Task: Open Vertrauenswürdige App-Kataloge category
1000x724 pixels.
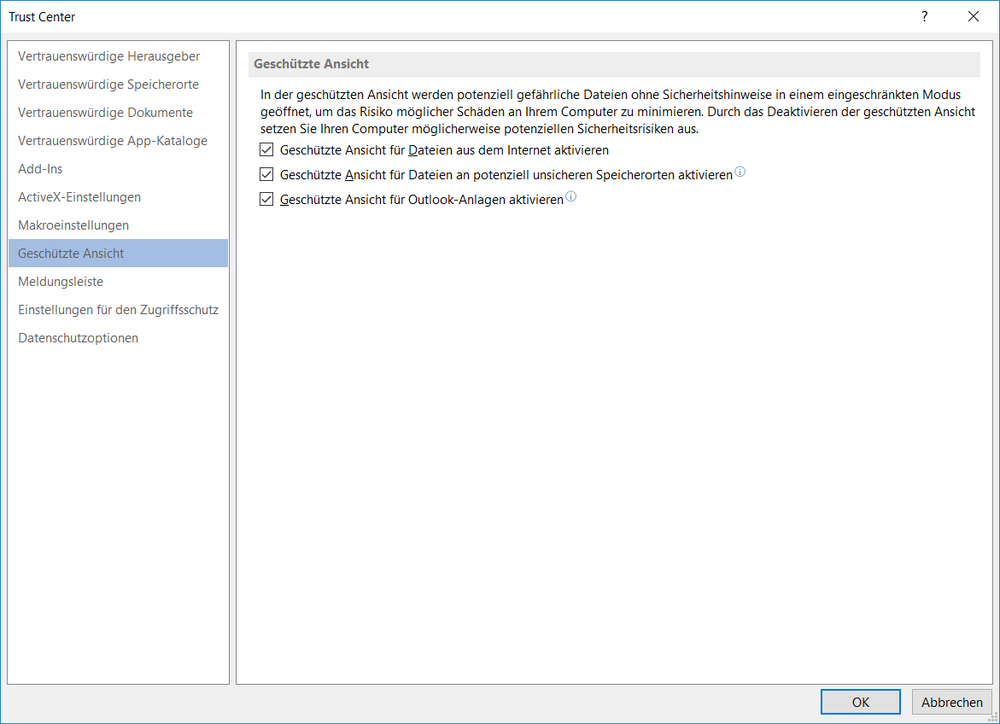Action: [x=113, y=141]
